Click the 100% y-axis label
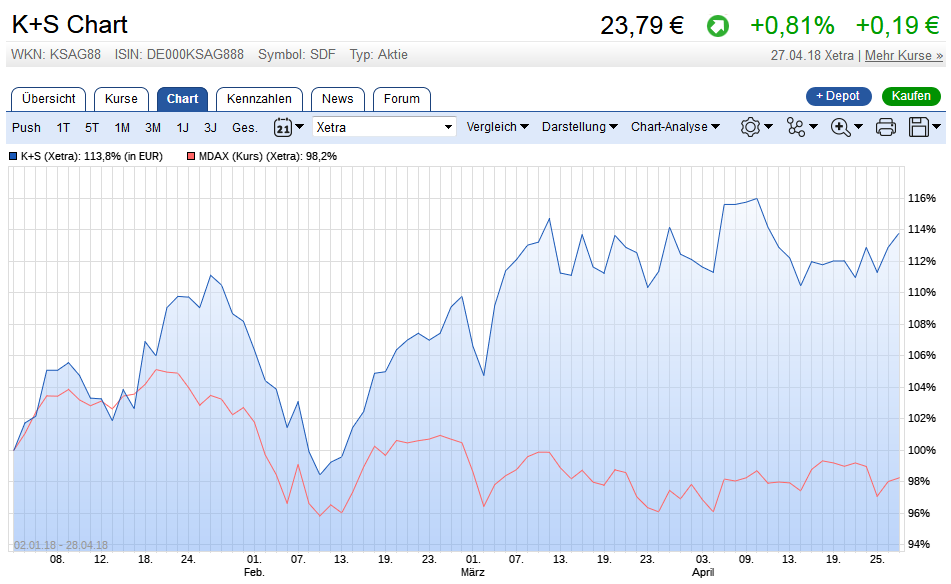Screen dimensions: 951x584 click(x=921, y=450)
